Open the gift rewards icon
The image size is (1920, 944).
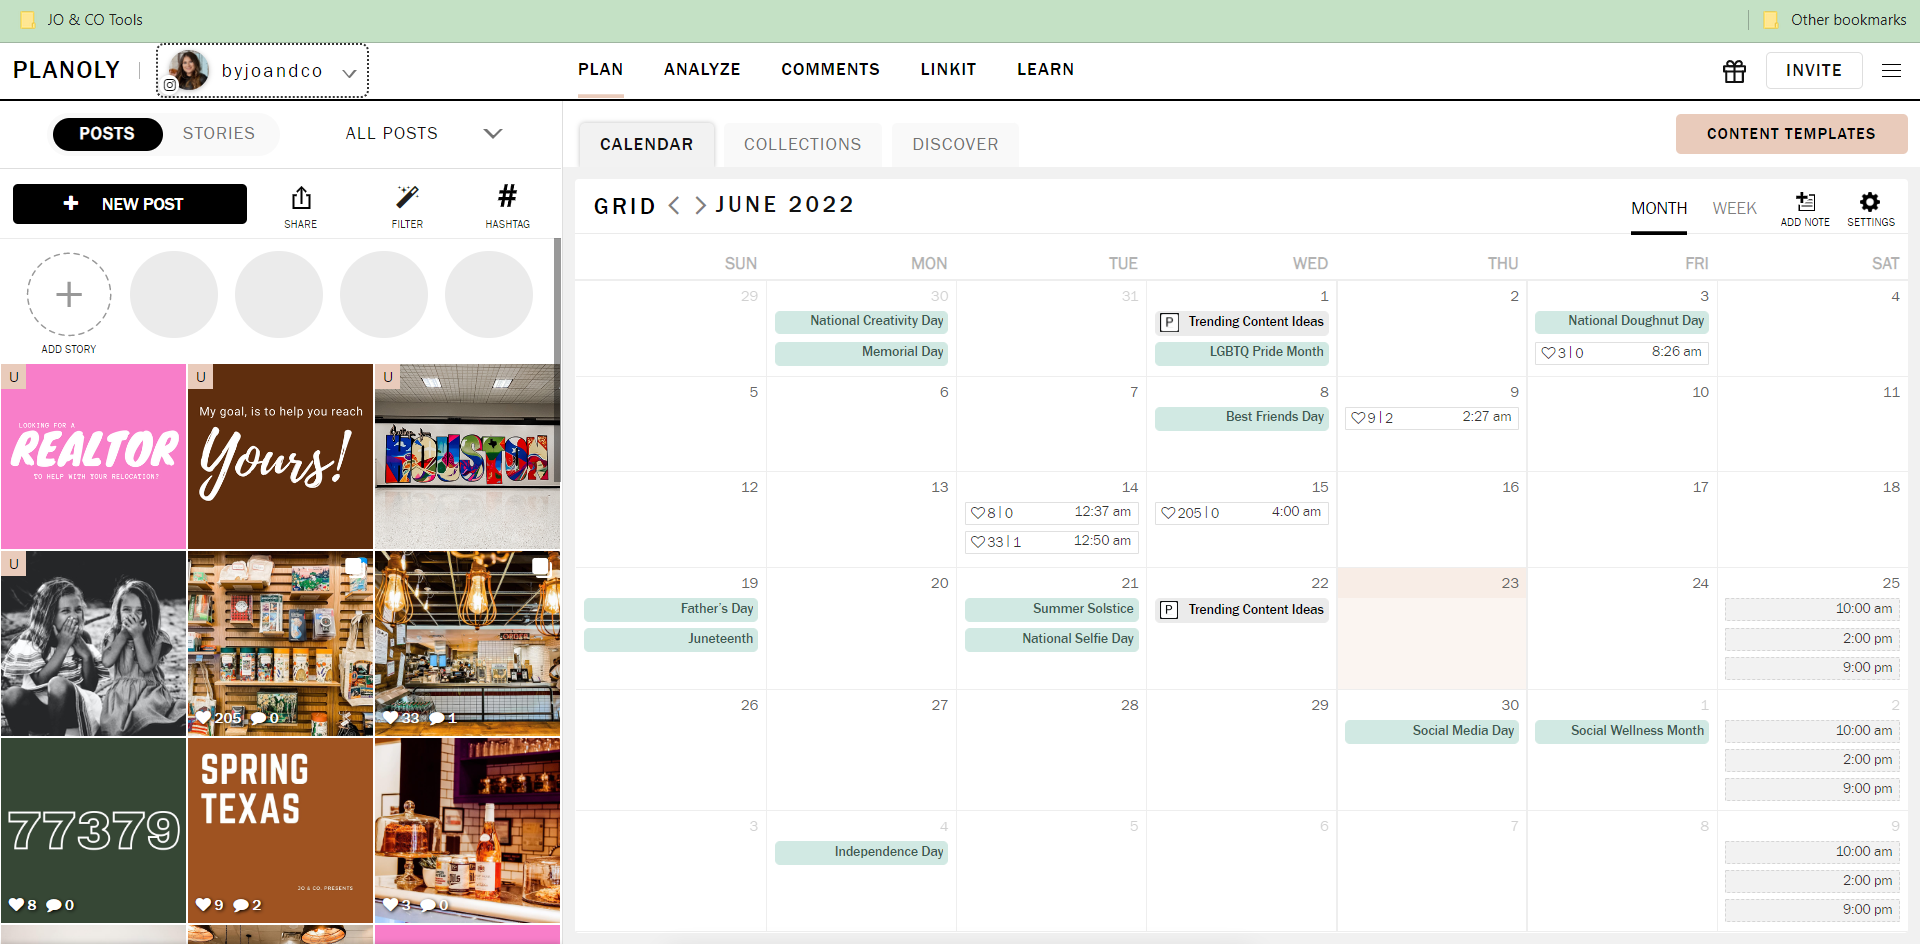coord(1734,71)
